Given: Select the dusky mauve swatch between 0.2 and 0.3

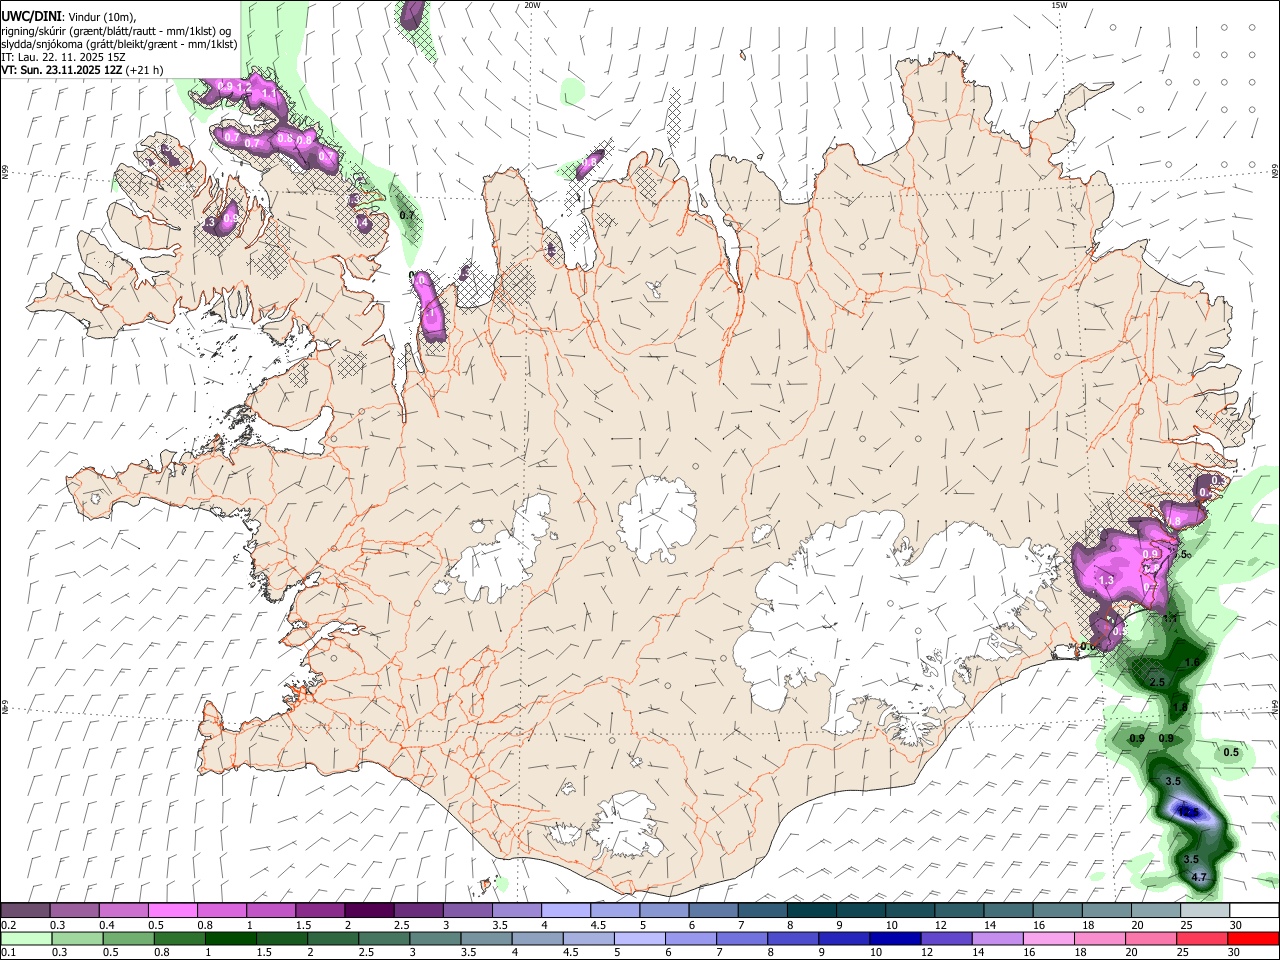Looking at the screenshot, I should coord(26,911).
